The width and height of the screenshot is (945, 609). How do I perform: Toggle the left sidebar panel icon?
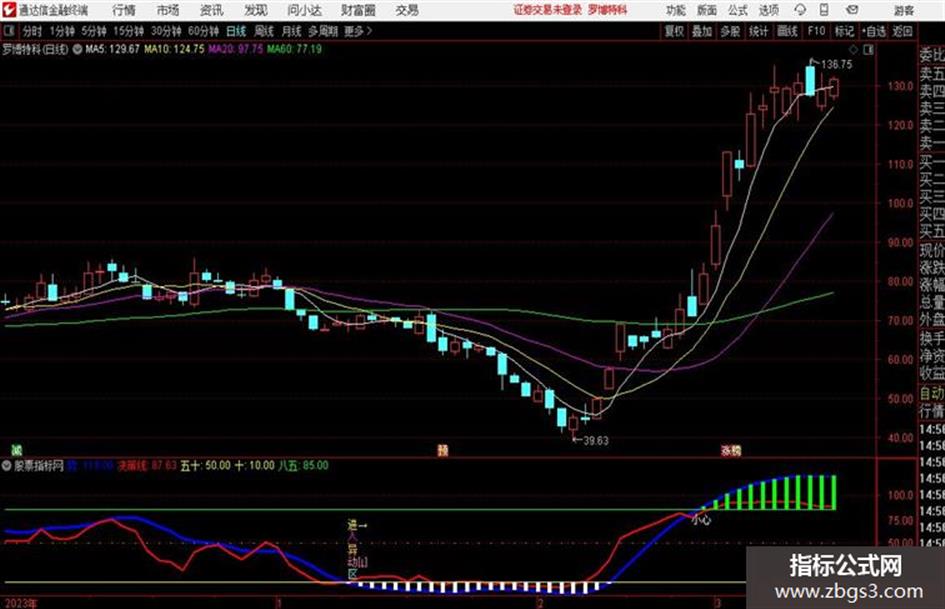8,31
